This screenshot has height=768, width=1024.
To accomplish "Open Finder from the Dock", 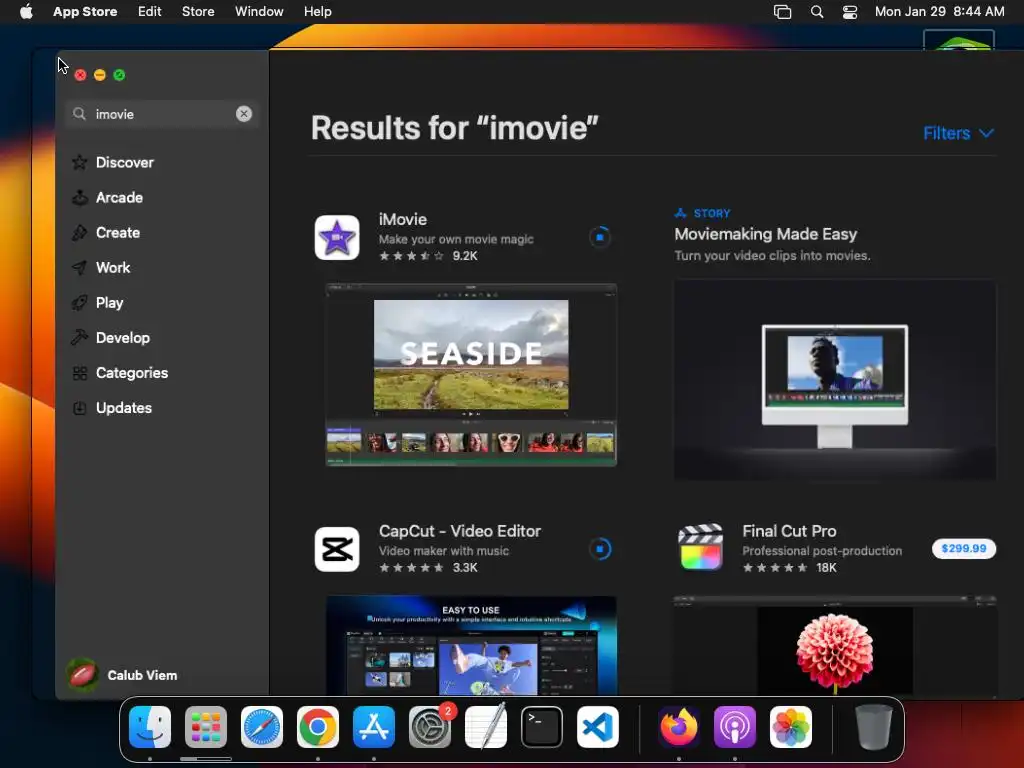I will coord(150,727).
